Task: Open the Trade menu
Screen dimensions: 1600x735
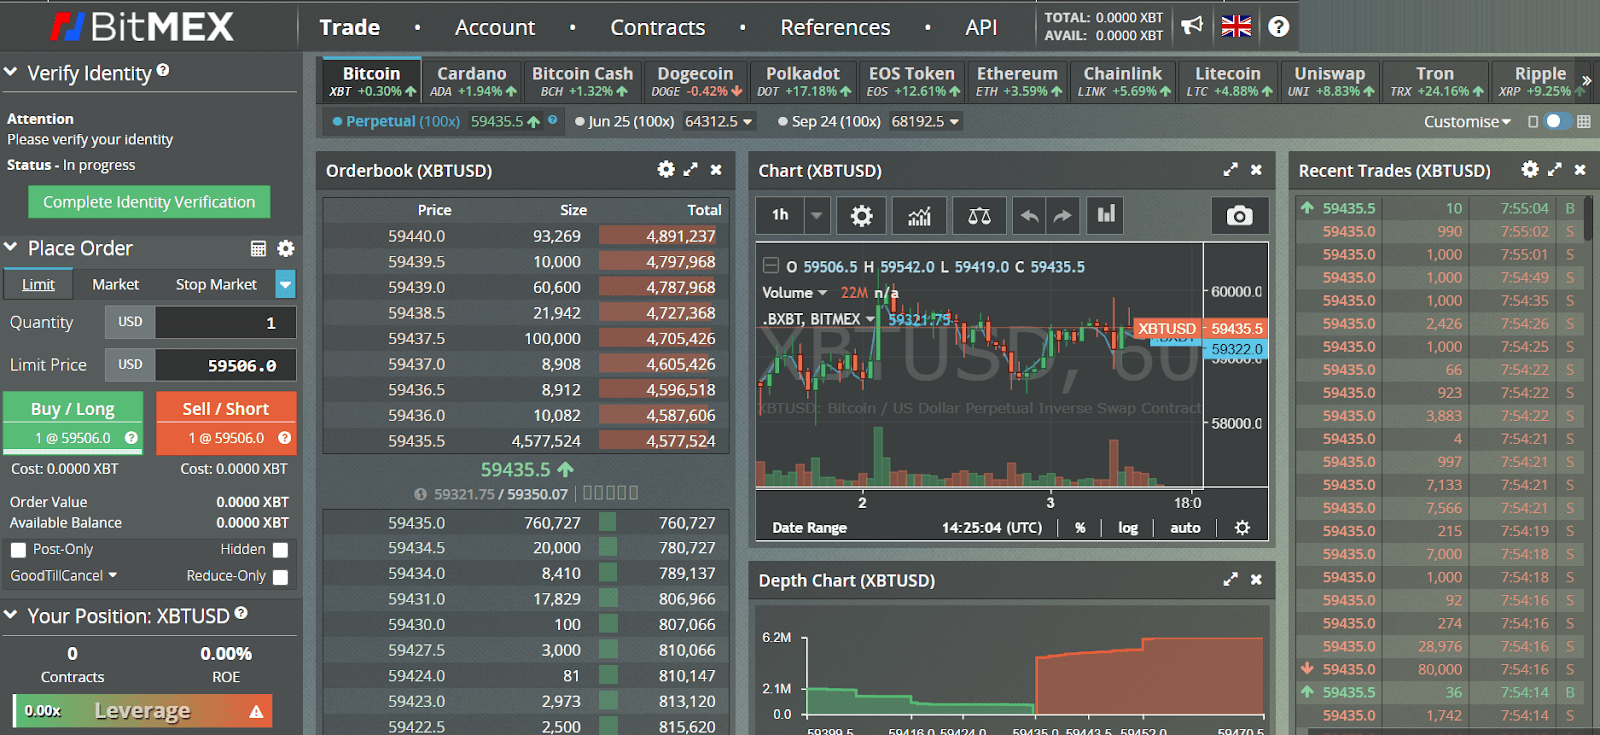Action: click(x=349, y=27)
